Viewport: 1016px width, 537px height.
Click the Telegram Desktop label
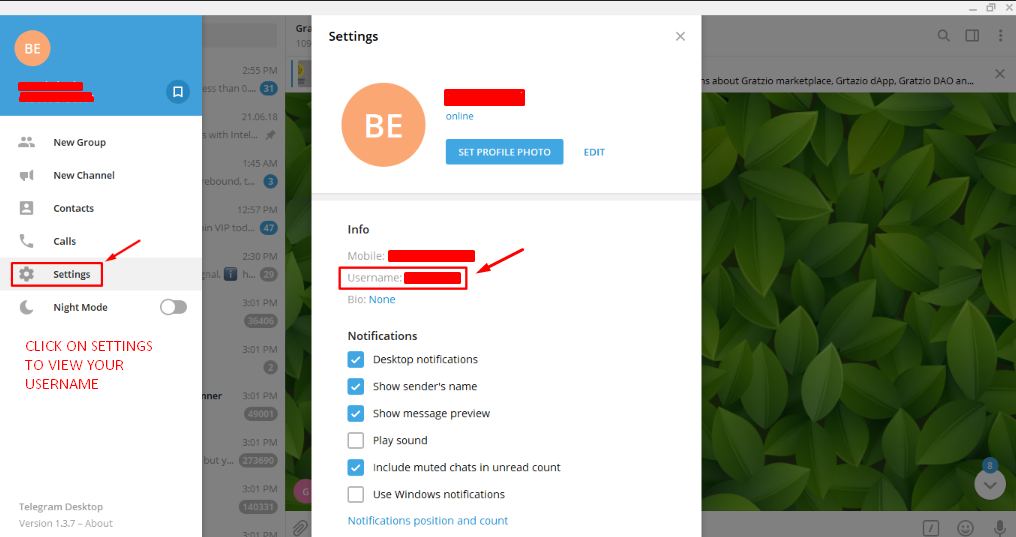pyautogui.click(x=61, y=507)
